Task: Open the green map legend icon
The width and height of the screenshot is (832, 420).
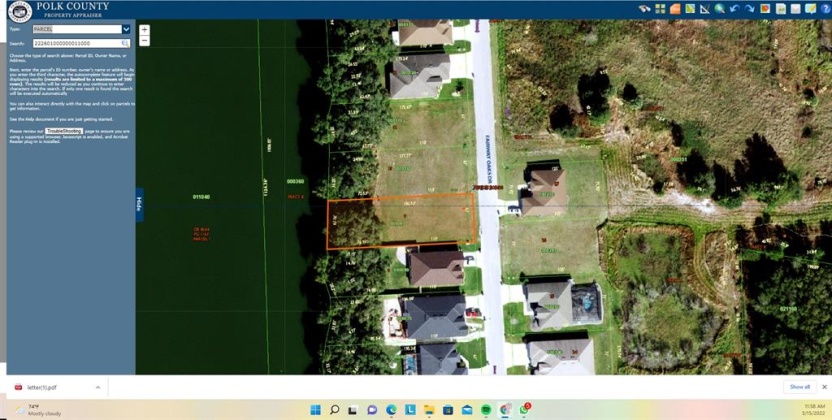Action: [690, 8]
